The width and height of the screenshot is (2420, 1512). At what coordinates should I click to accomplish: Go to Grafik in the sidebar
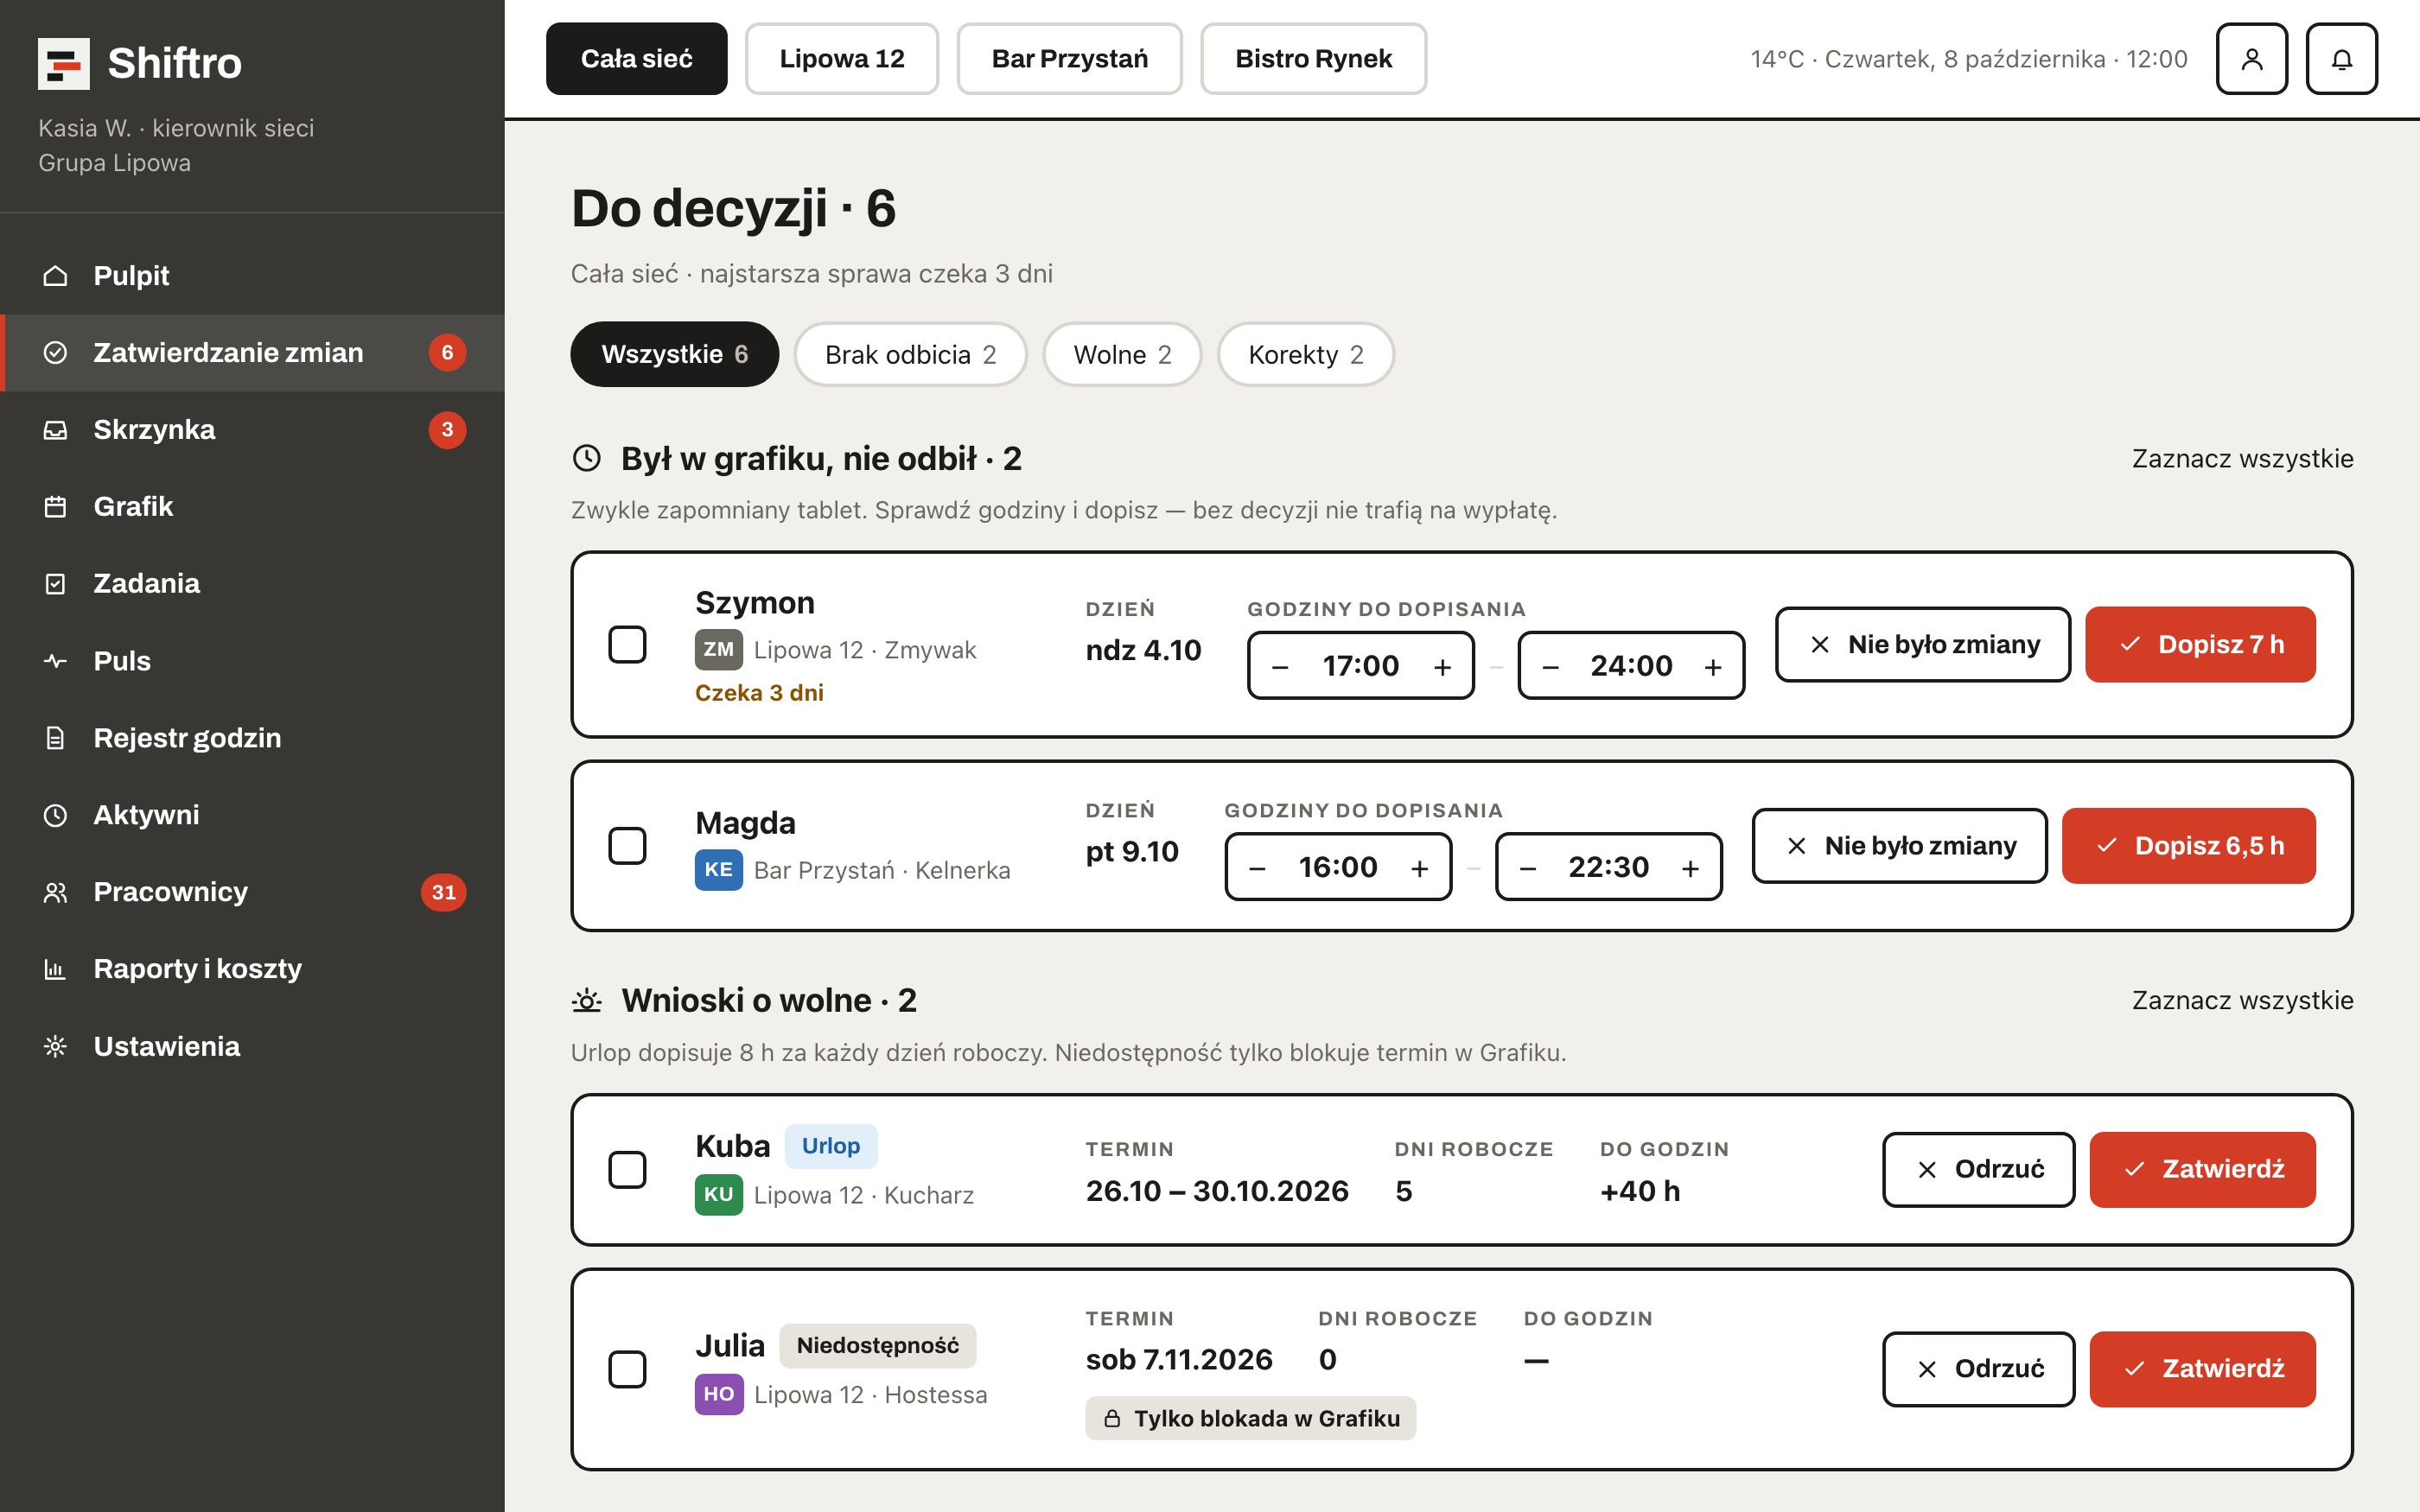click(x=252, y=506)
